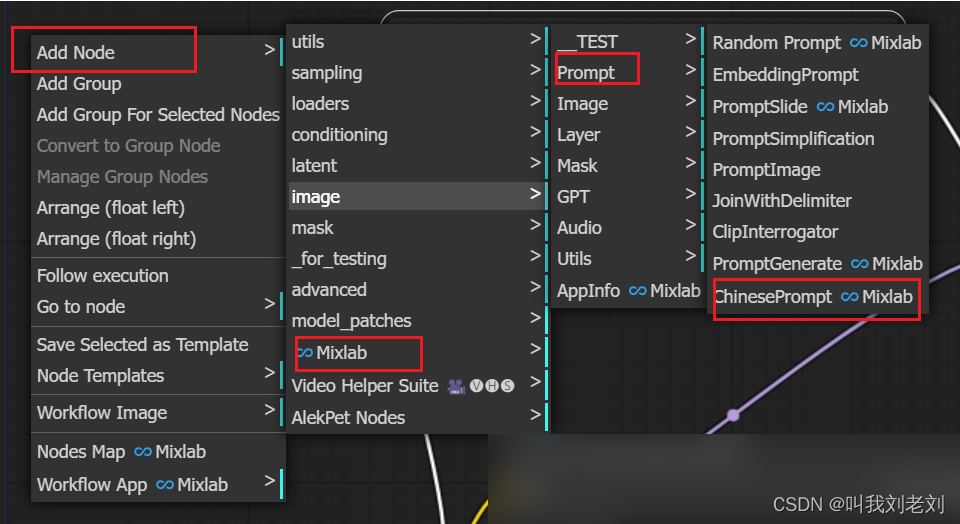Expand the Go to node submenu
This screenshot has width=960, height=524.
[x=158, y=306]
